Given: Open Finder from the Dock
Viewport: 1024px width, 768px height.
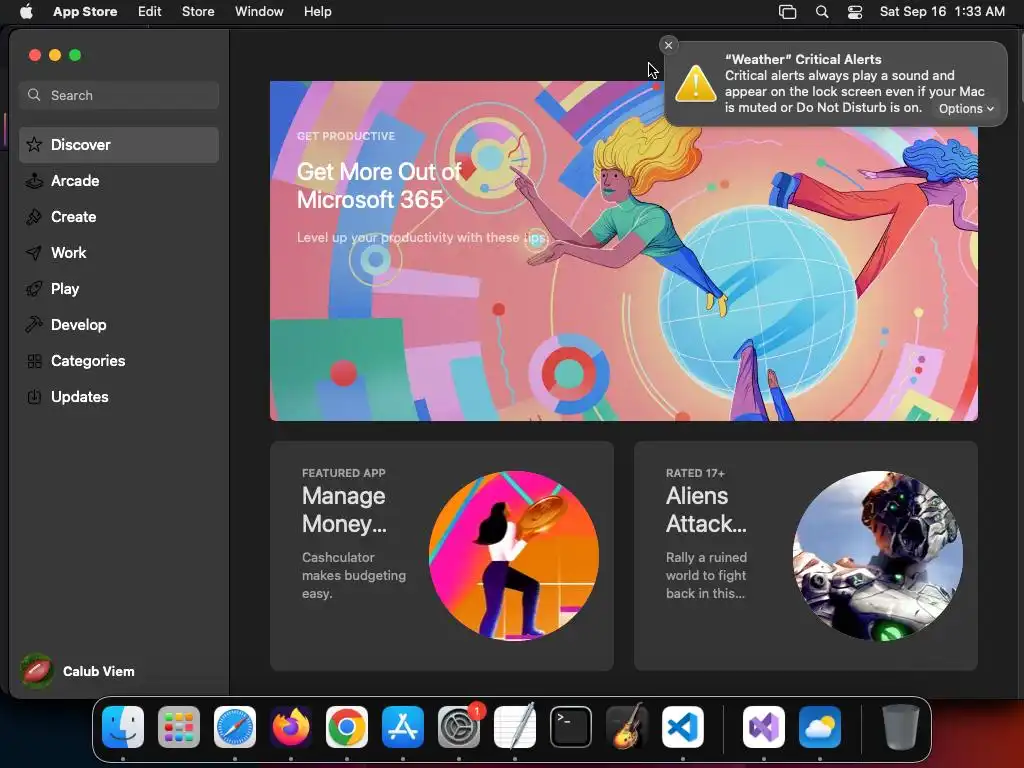Looking at the screenshot, I should tap(123, 727).
